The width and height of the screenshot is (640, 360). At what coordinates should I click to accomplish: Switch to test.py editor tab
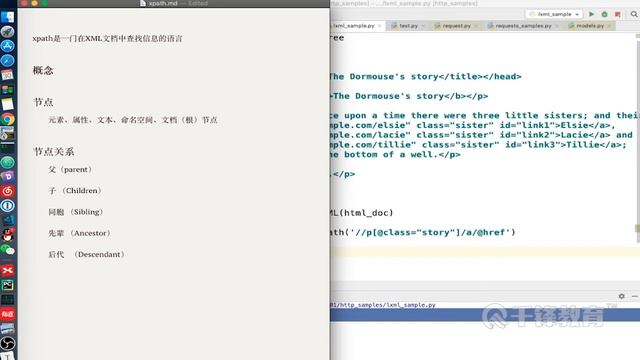[408, 26]
